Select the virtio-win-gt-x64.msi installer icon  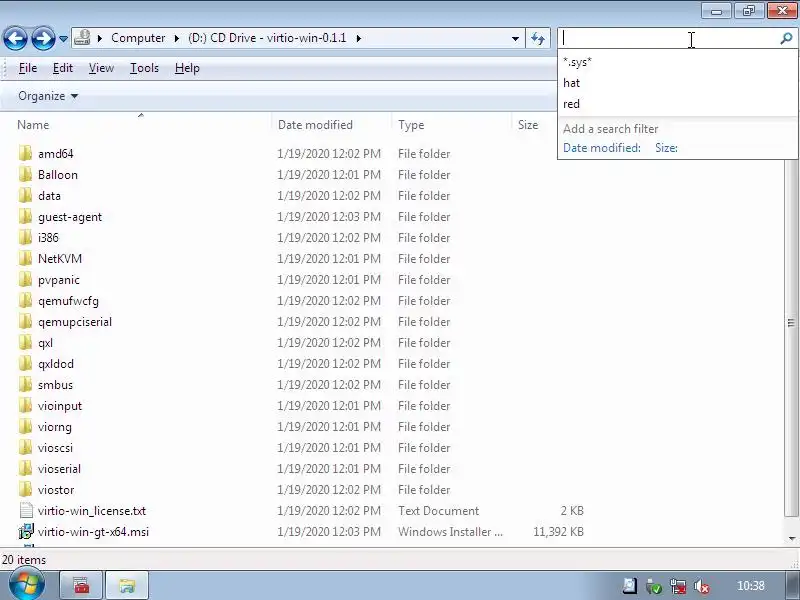coord(26,531)
